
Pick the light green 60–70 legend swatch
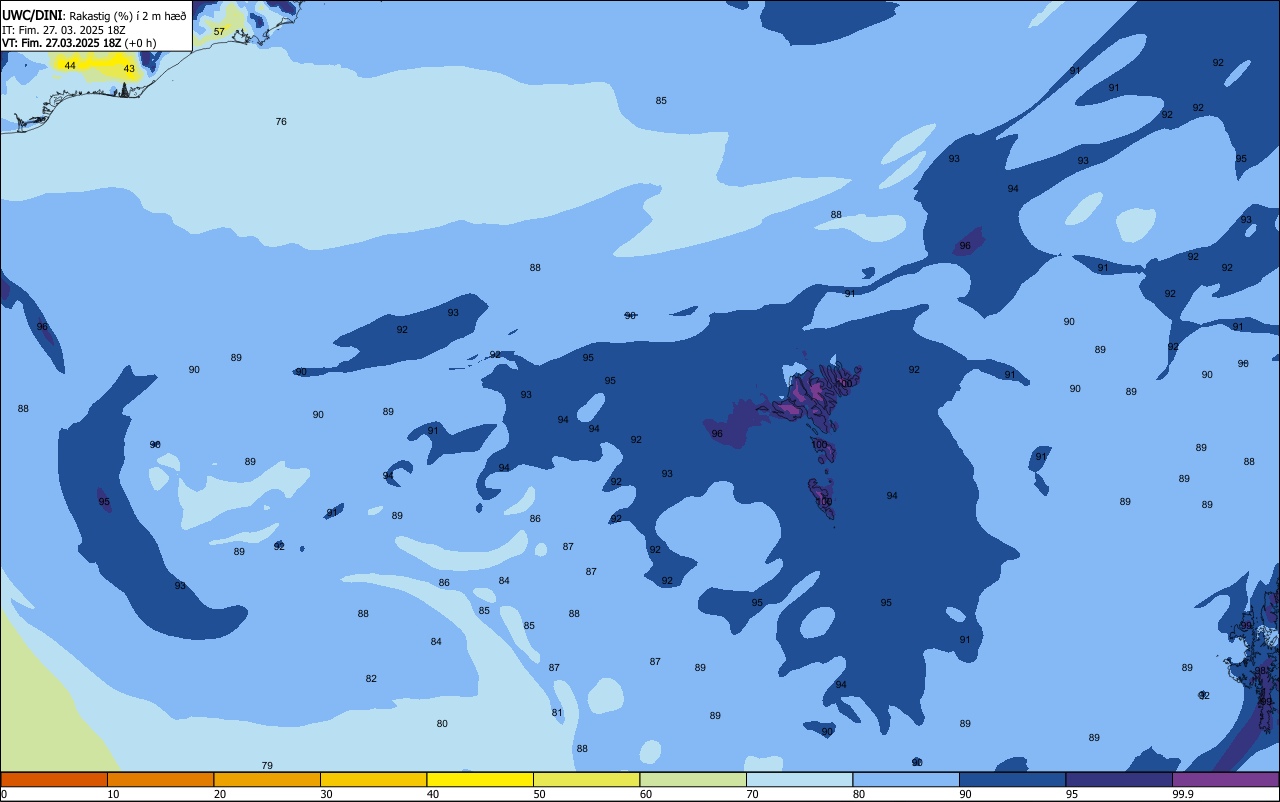coord(693,779)
